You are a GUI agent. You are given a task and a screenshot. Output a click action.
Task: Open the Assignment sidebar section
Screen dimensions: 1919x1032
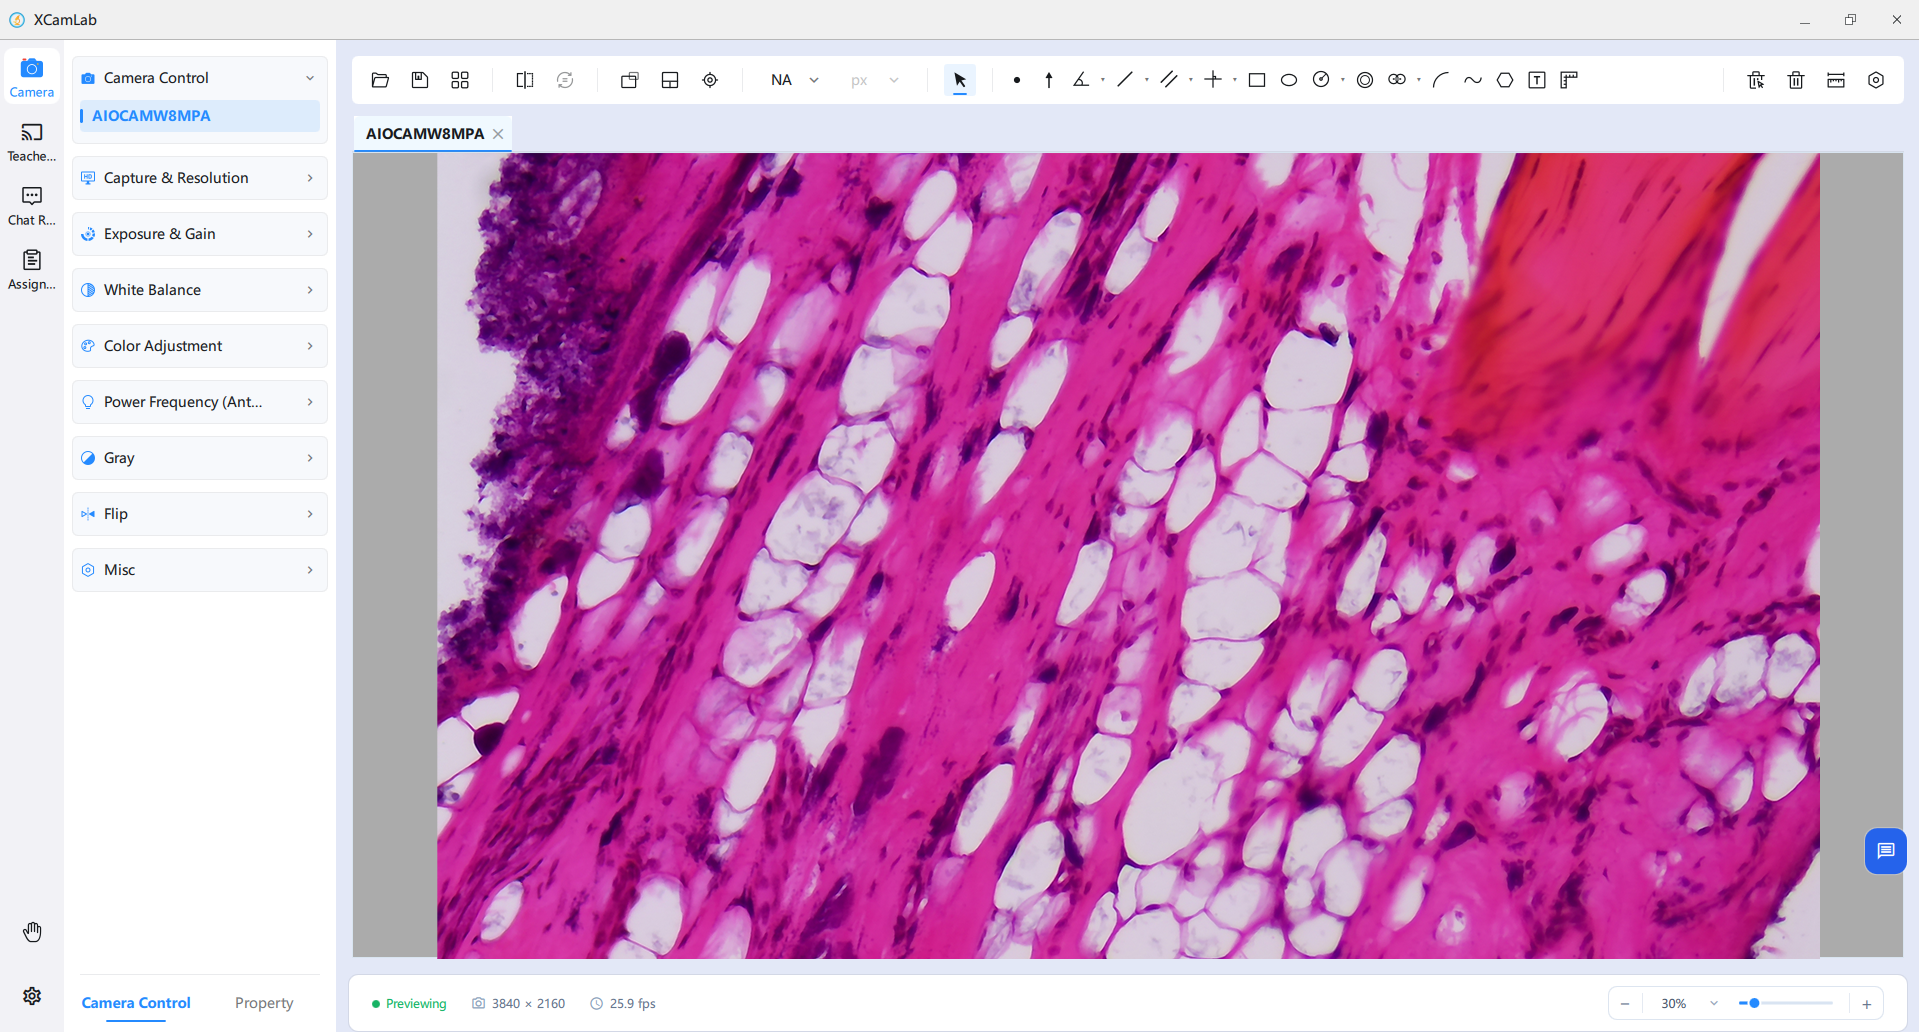32,270
